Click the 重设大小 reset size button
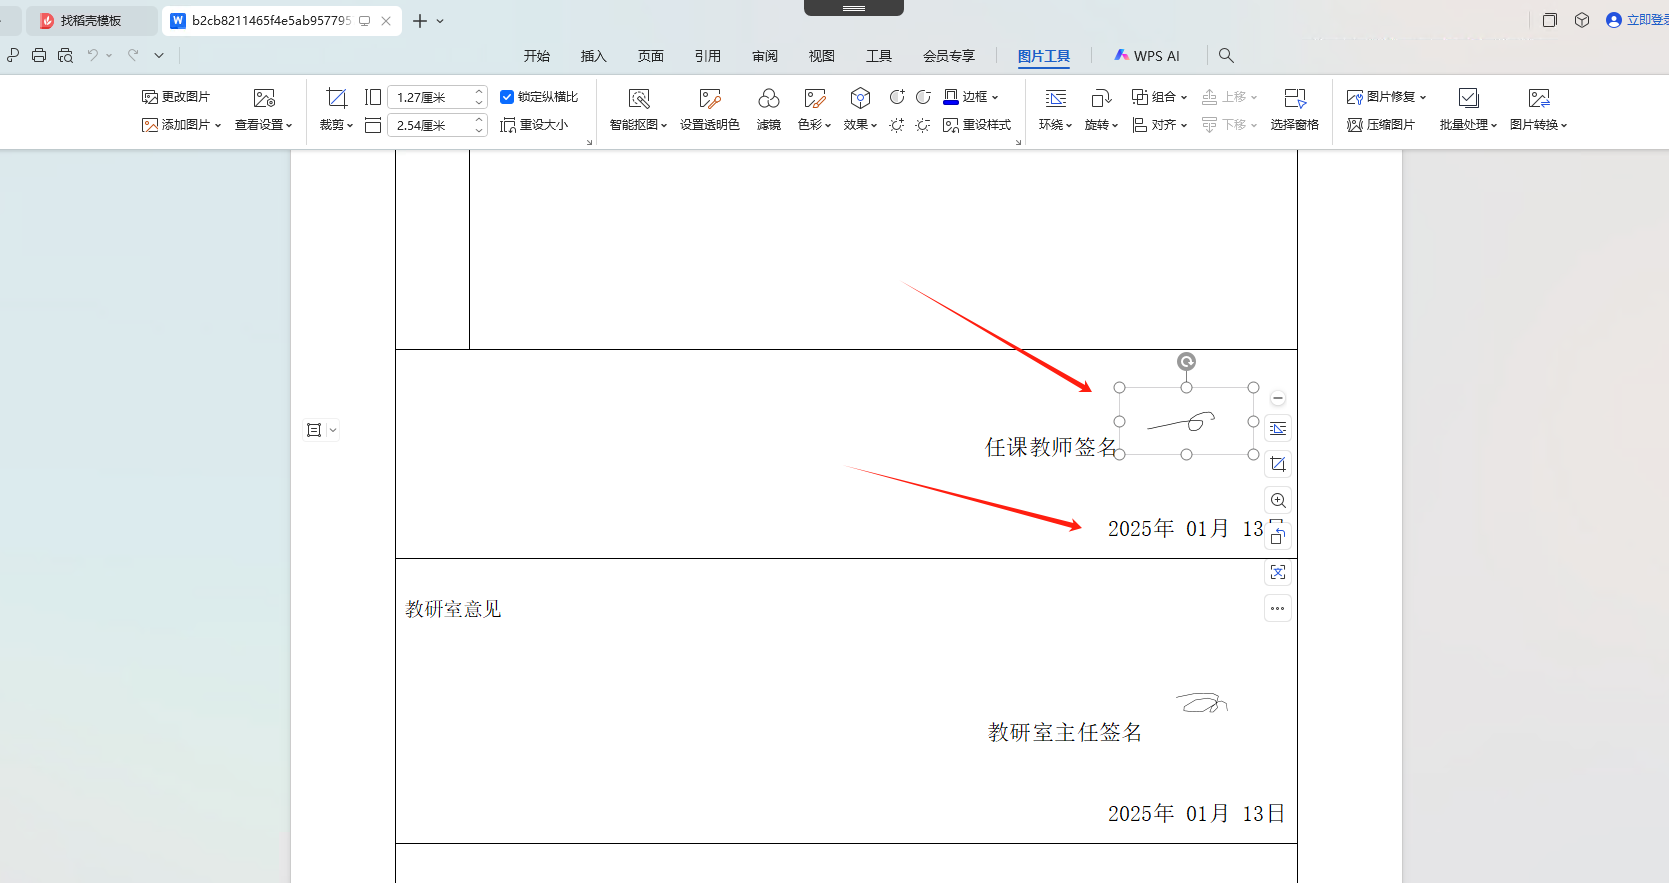 click(x=534, y=125)
